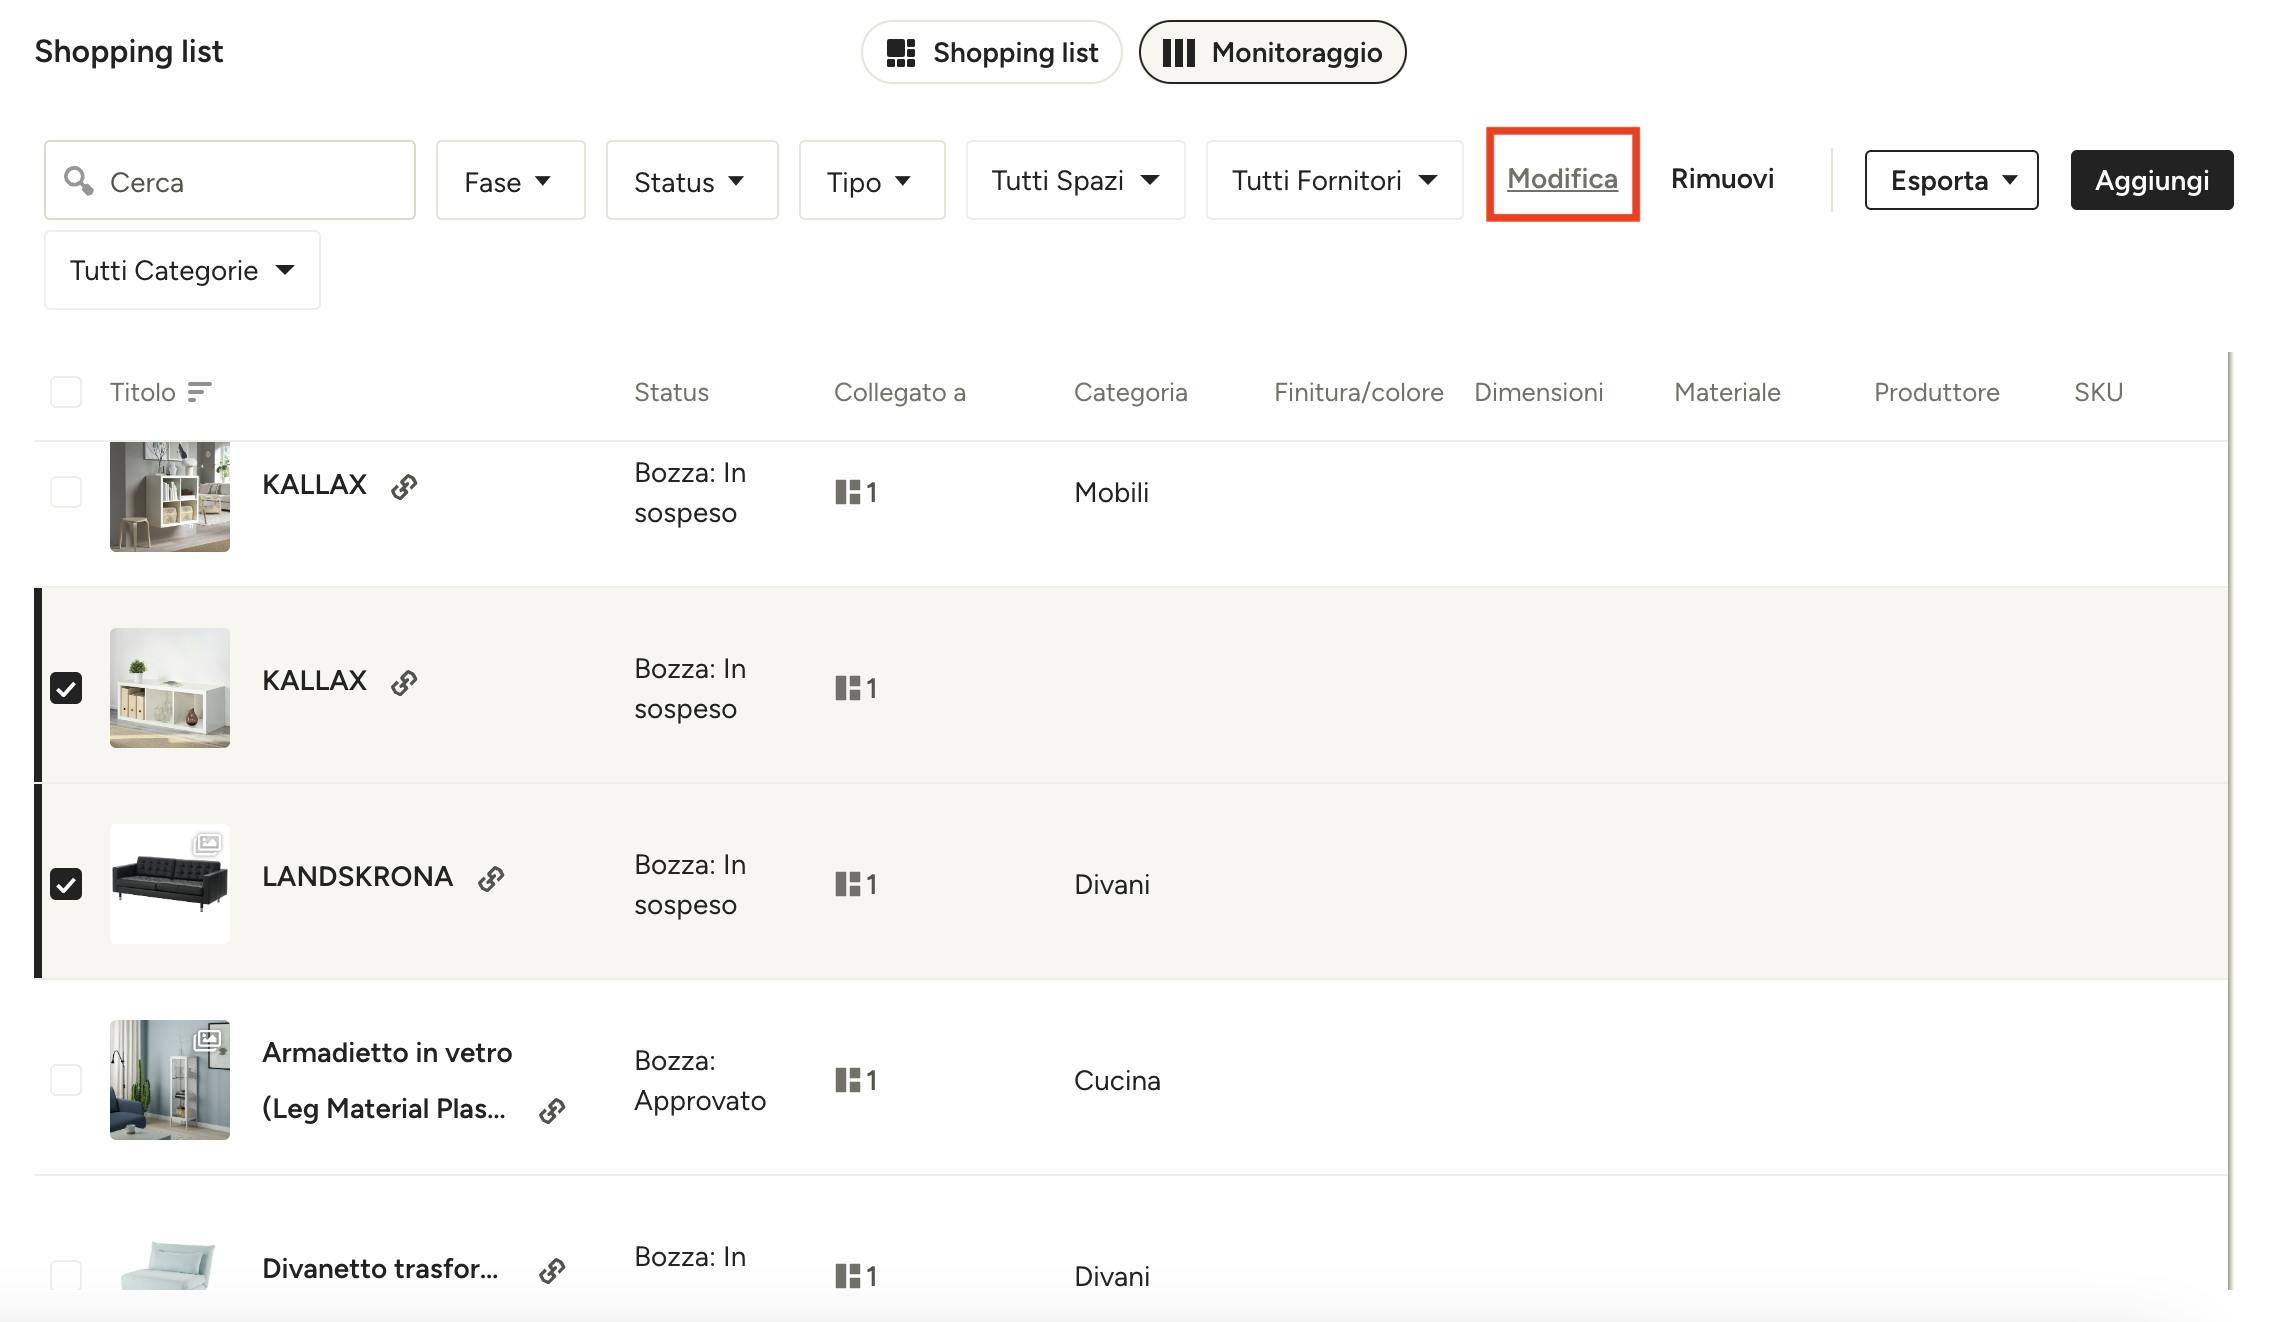Click board icon in first KALLAX row
Screen dimensions: 2270x1322
click(848, 492)
